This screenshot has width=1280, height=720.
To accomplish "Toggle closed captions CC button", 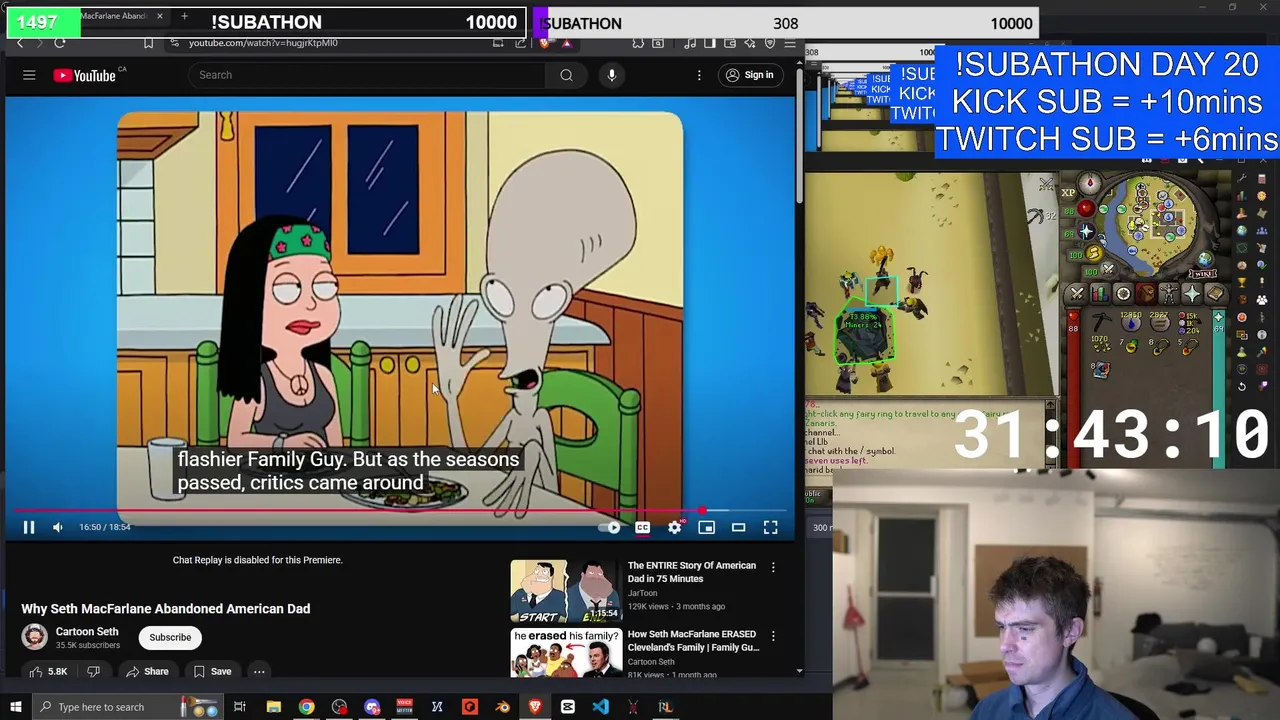I will [x=642, y=527].
